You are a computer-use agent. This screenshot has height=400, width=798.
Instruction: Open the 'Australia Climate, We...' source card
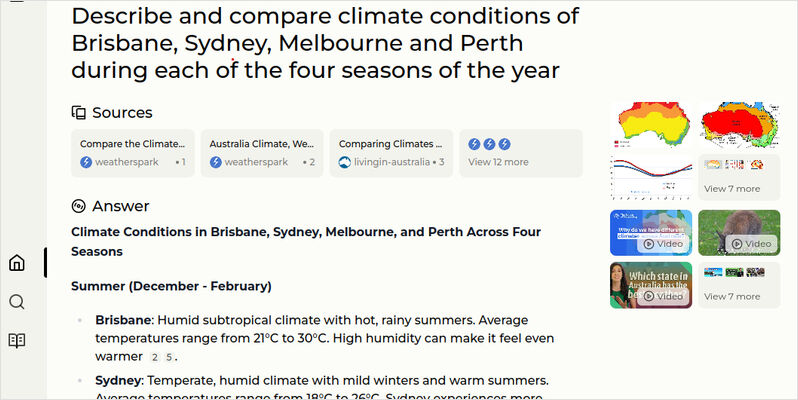pyautogui.click(x=262, y=153)
